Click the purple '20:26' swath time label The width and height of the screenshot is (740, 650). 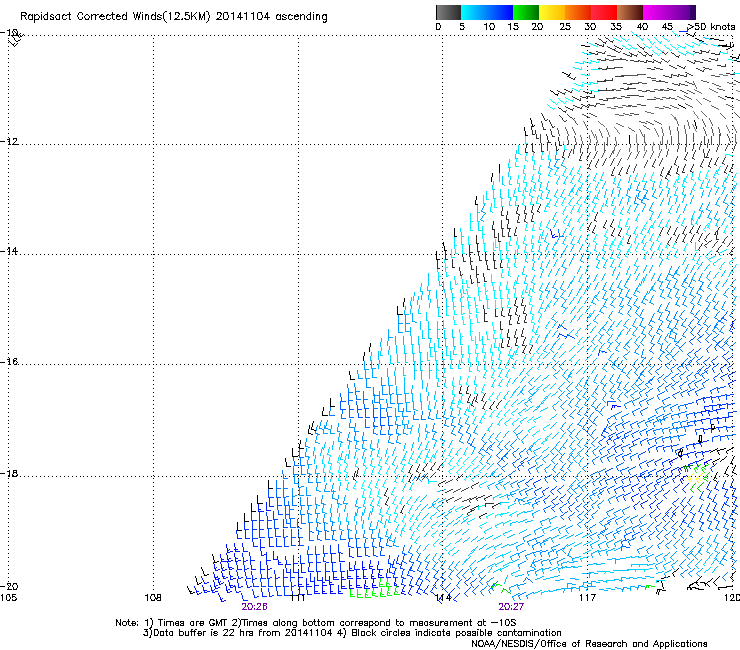[x=254, y=607]
